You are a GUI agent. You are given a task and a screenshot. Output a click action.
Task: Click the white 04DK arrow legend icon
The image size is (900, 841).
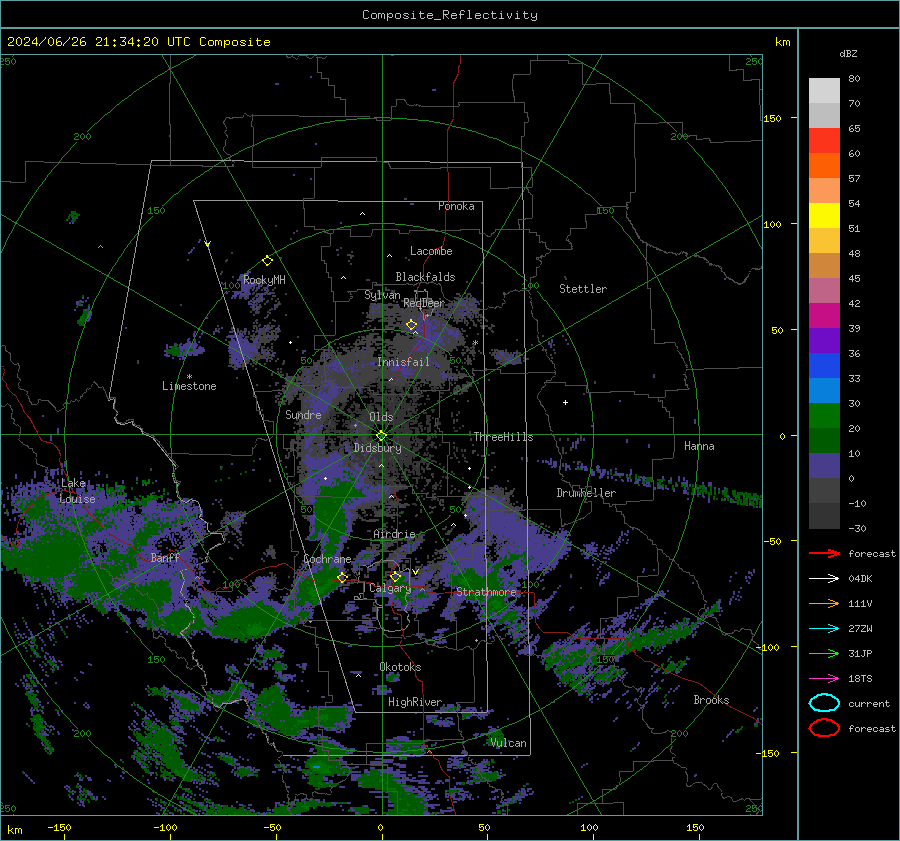(x=824, y=579)
